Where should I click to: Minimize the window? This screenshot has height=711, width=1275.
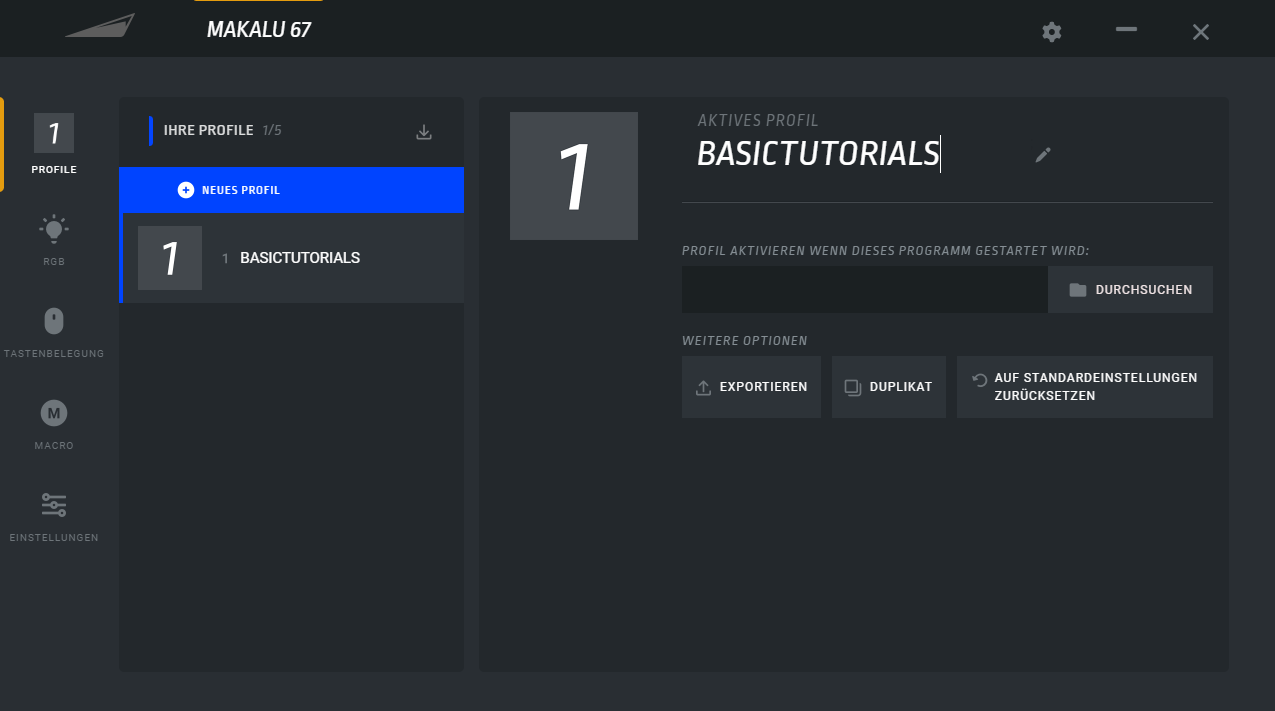[1126, 31]
